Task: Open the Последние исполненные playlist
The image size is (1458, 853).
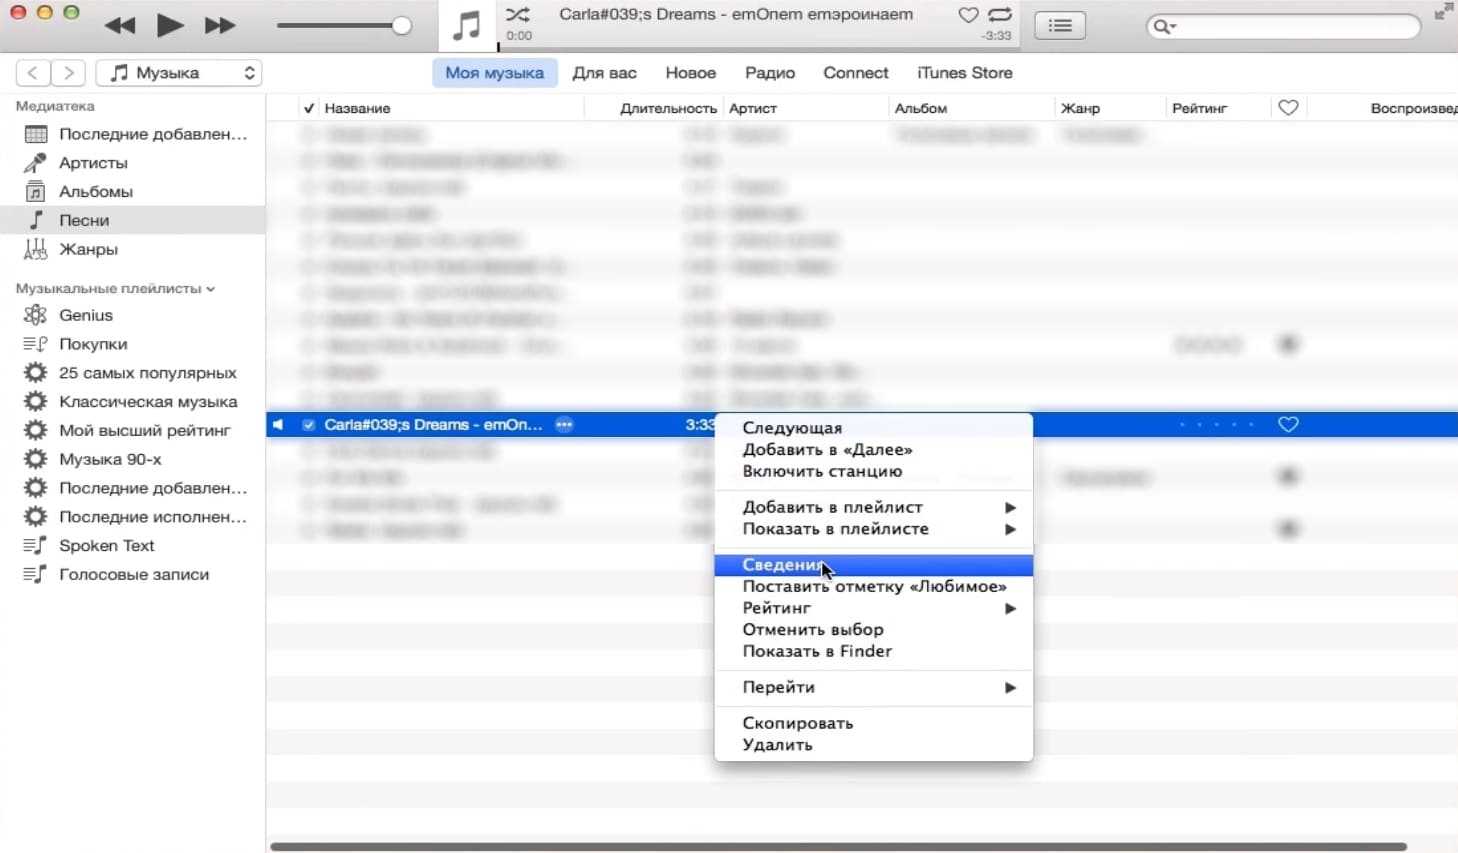Action: coord(133,517)
